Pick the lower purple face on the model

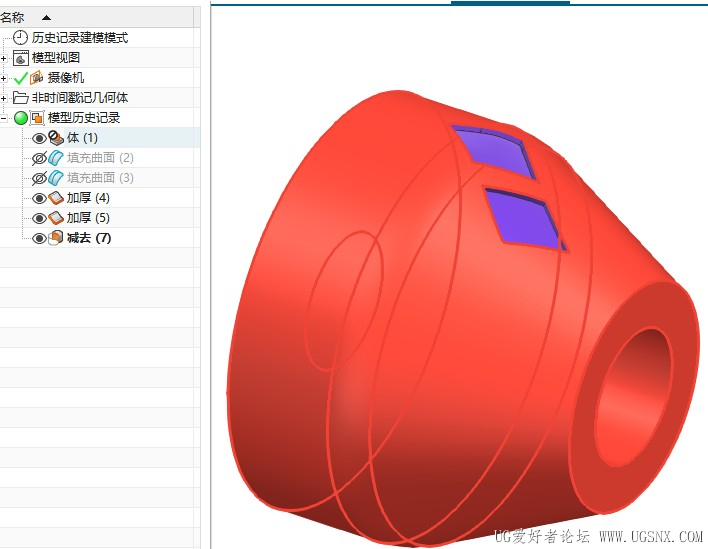click(524, 219)
